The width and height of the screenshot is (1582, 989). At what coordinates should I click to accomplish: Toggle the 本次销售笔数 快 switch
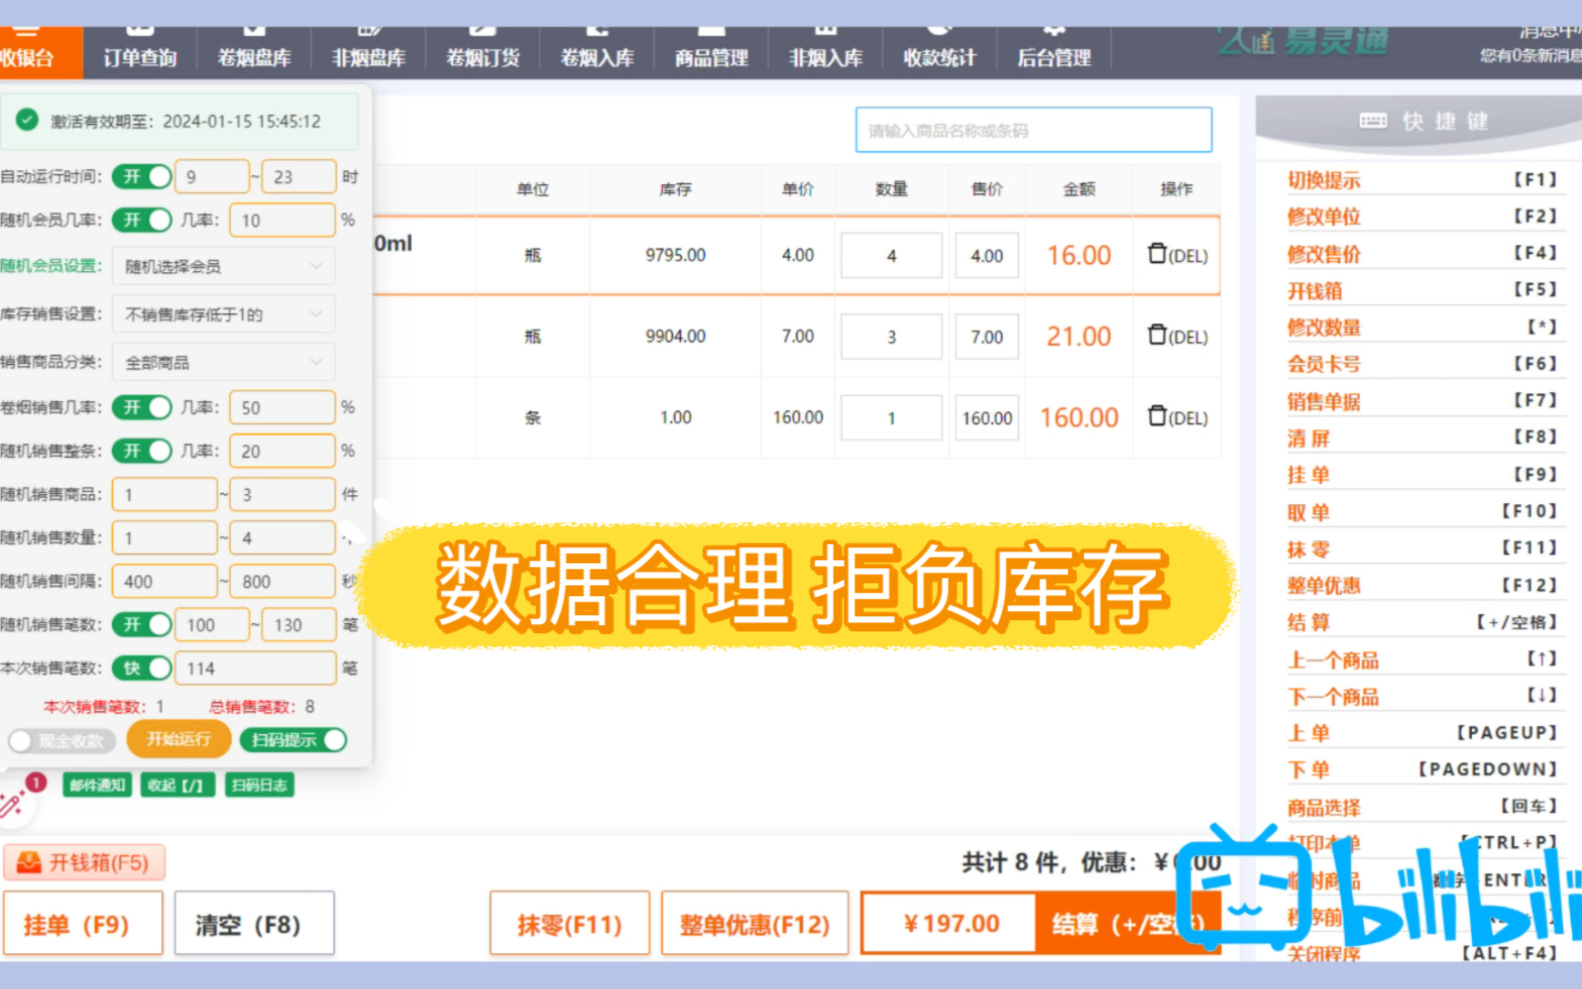(x=142, y=668)
